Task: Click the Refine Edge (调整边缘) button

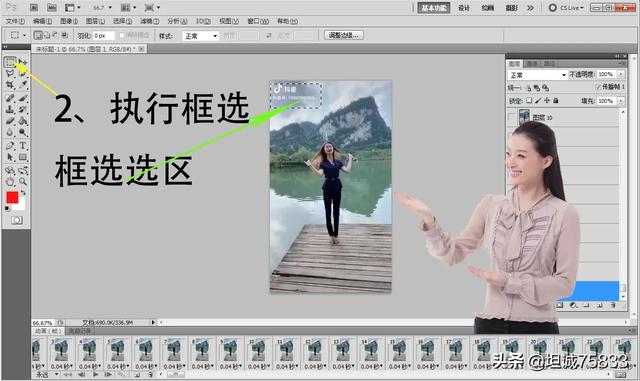Action: tap(344, 36)
